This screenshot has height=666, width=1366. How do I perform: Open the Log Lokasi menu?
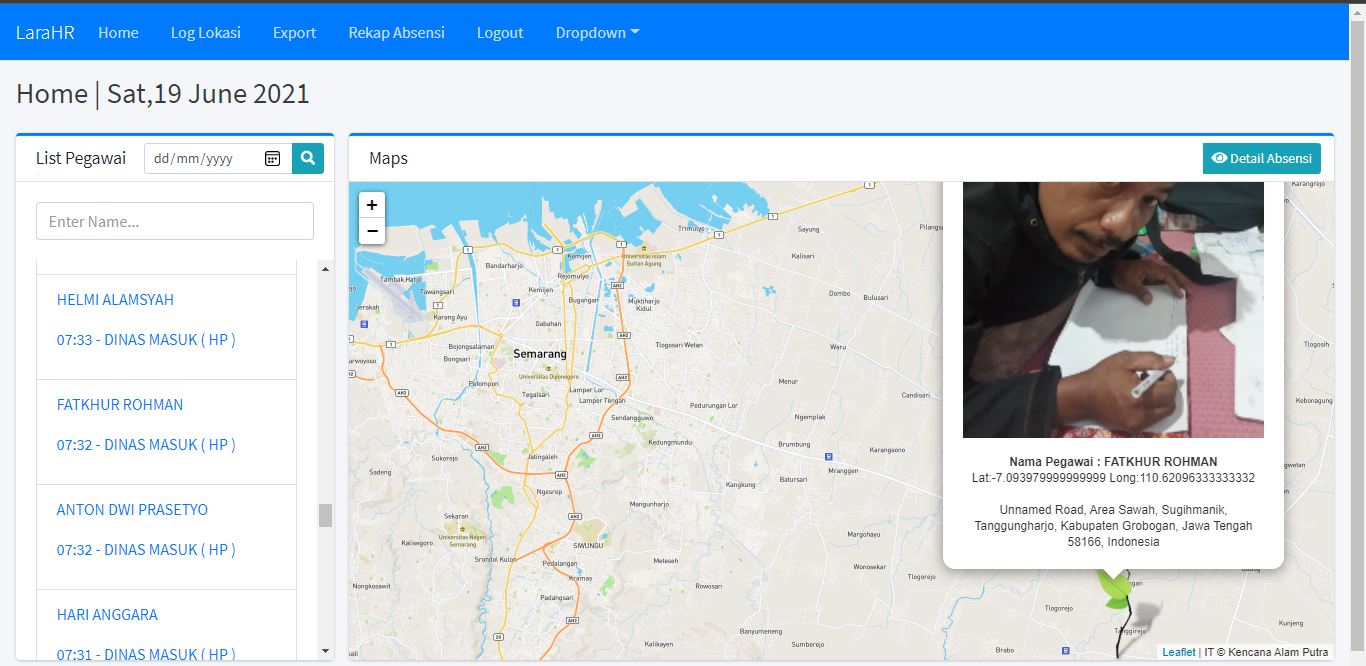(205, 32)
